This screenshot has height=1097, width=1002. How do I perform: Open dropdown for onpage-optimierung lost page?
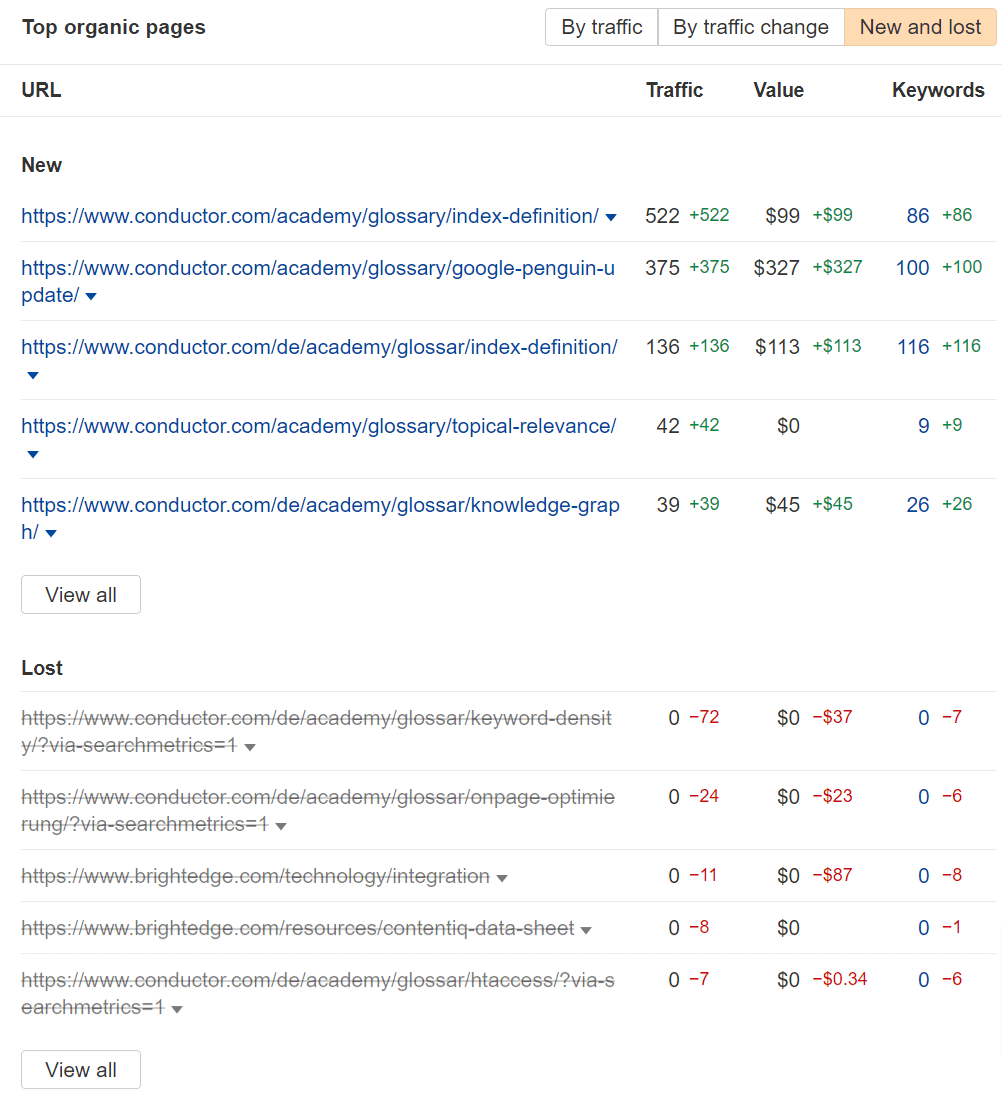point(281,825)
